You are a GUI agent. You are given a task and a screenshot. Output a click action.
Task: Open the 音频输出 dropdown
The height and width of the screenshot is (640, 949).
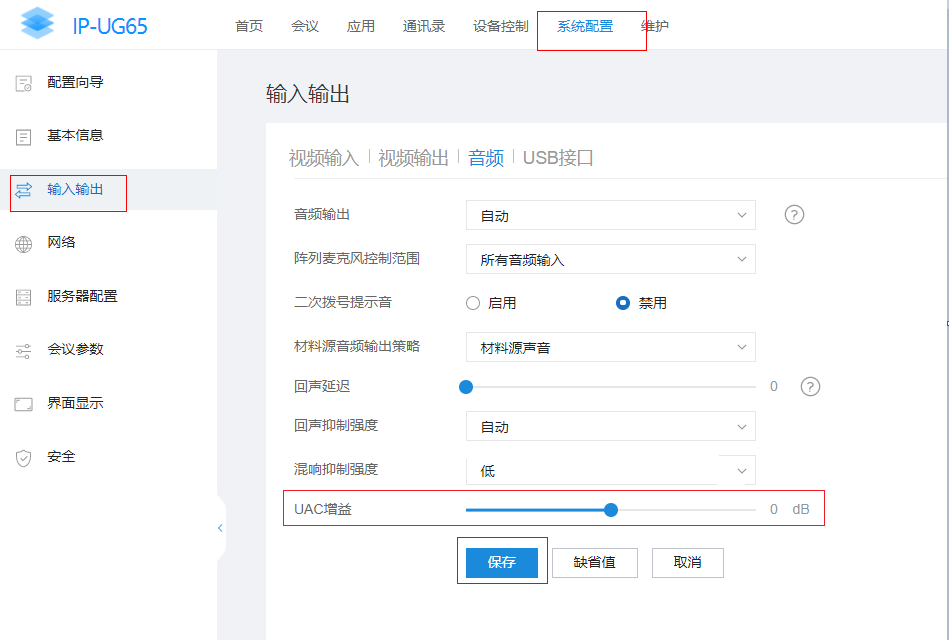[611, 215]
